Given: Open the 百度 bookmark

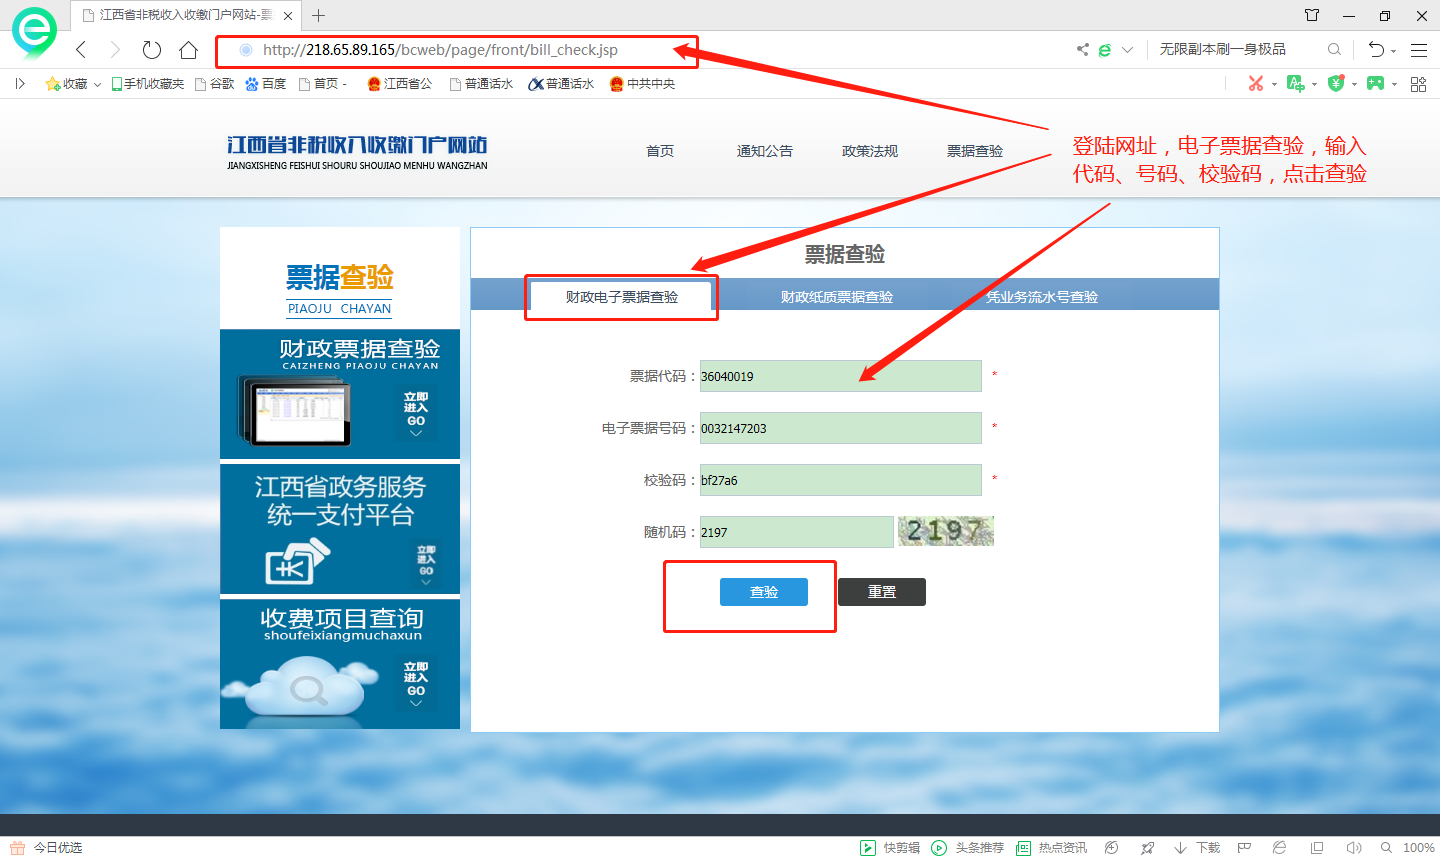Looking at the screenshot, I should tap(266, 84).
